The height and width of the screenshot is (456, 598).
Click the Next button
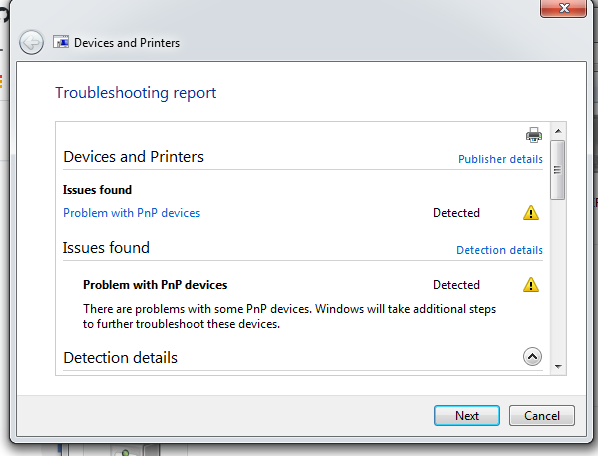(x=467, y=416)
